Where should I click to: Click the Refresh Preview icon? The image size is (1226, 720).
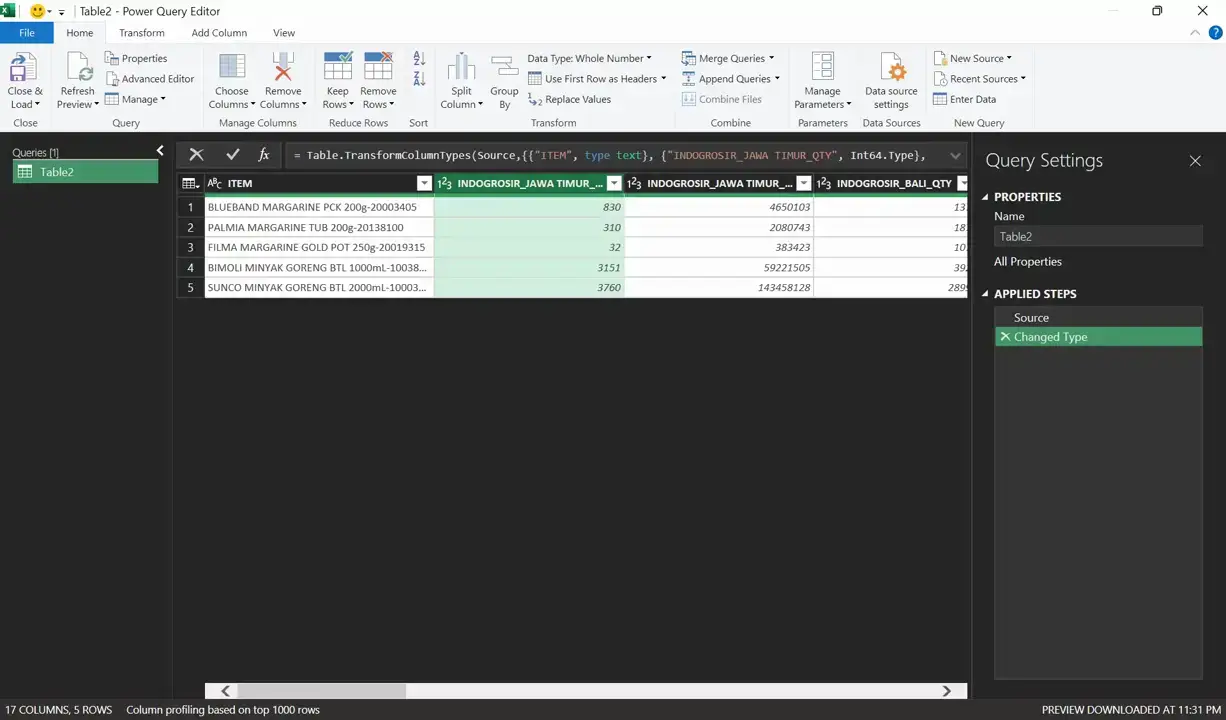[77, 67]
